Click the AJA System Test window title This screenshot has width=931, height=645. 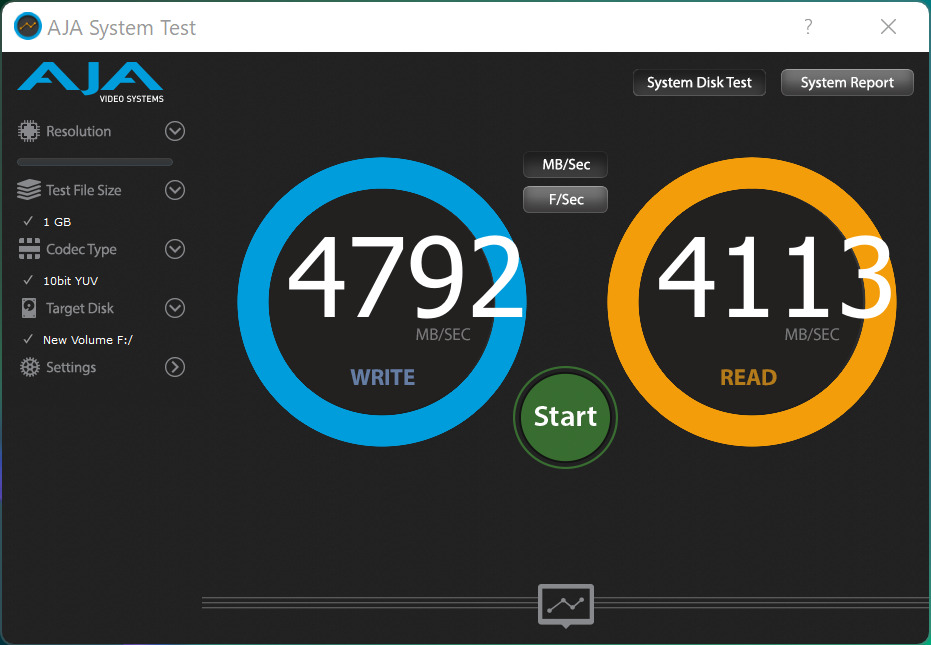coord(122,27)
